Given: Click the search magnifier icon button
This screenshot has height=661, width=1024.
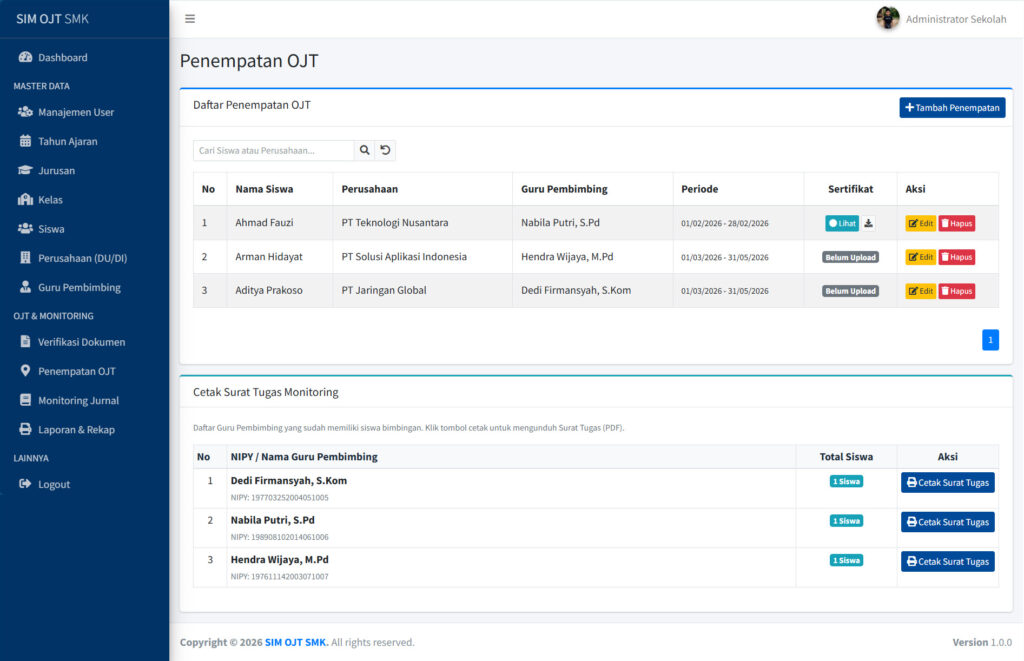Looking at the screenshot, I should coord(365,150).
